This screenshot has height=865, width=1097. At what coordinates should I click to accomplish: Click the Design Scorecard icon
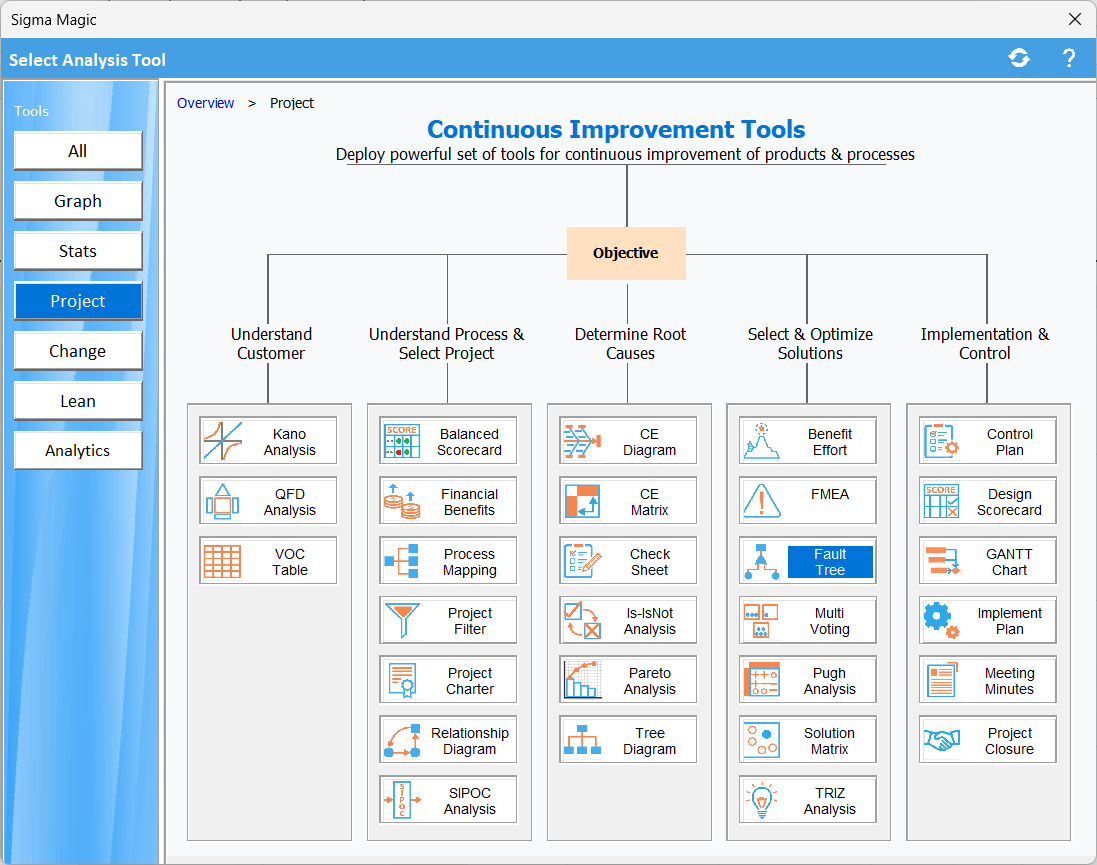point(941,501)
